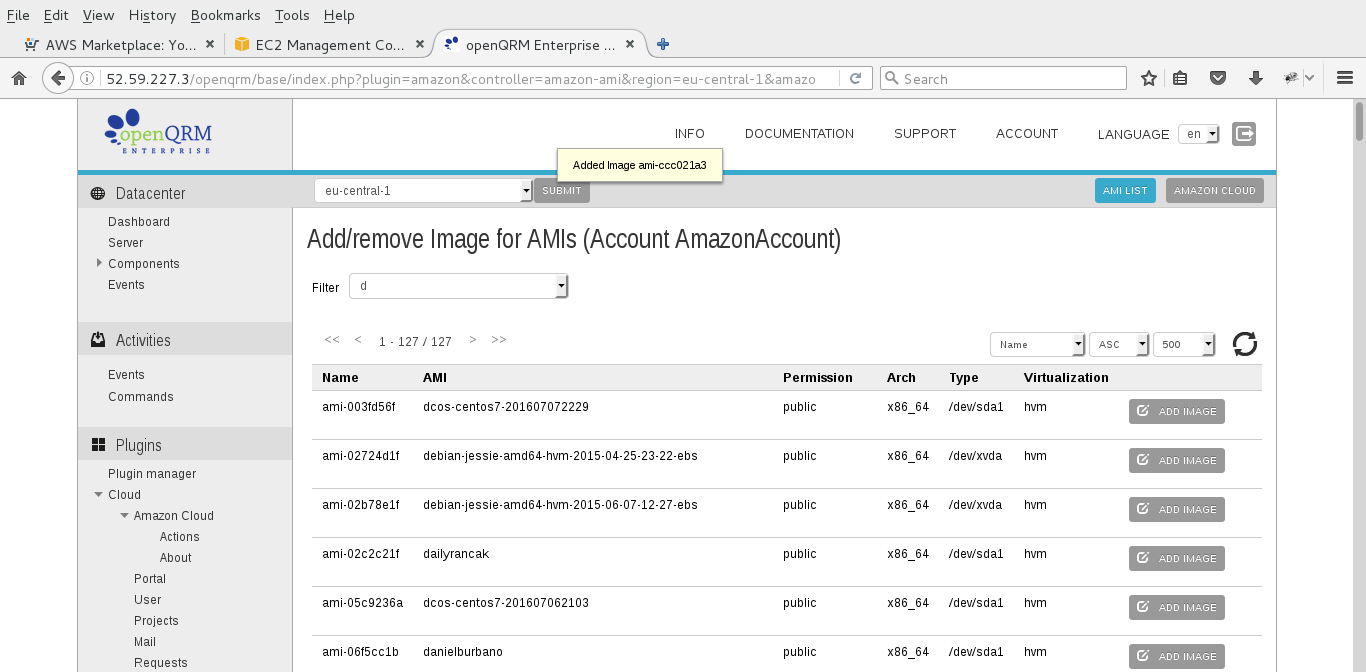The width and height of the screenshot is (1366, 672).
Task: Open the DOCUMENTATION link
Action: (x=799, y=133)
